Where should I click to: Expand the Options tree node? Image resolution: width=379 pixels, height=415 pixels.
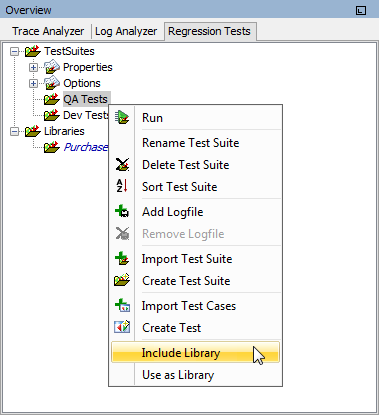33,83
